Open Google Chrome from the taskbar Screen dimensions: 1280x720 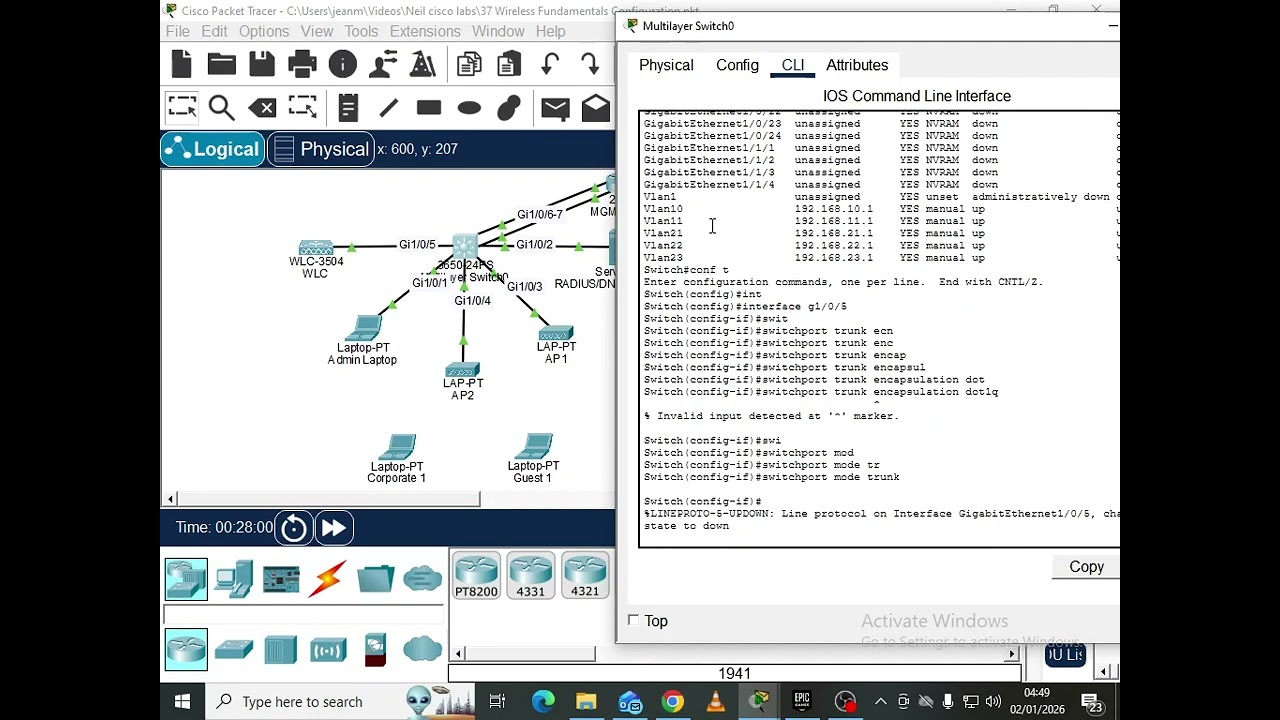[672, 702]
